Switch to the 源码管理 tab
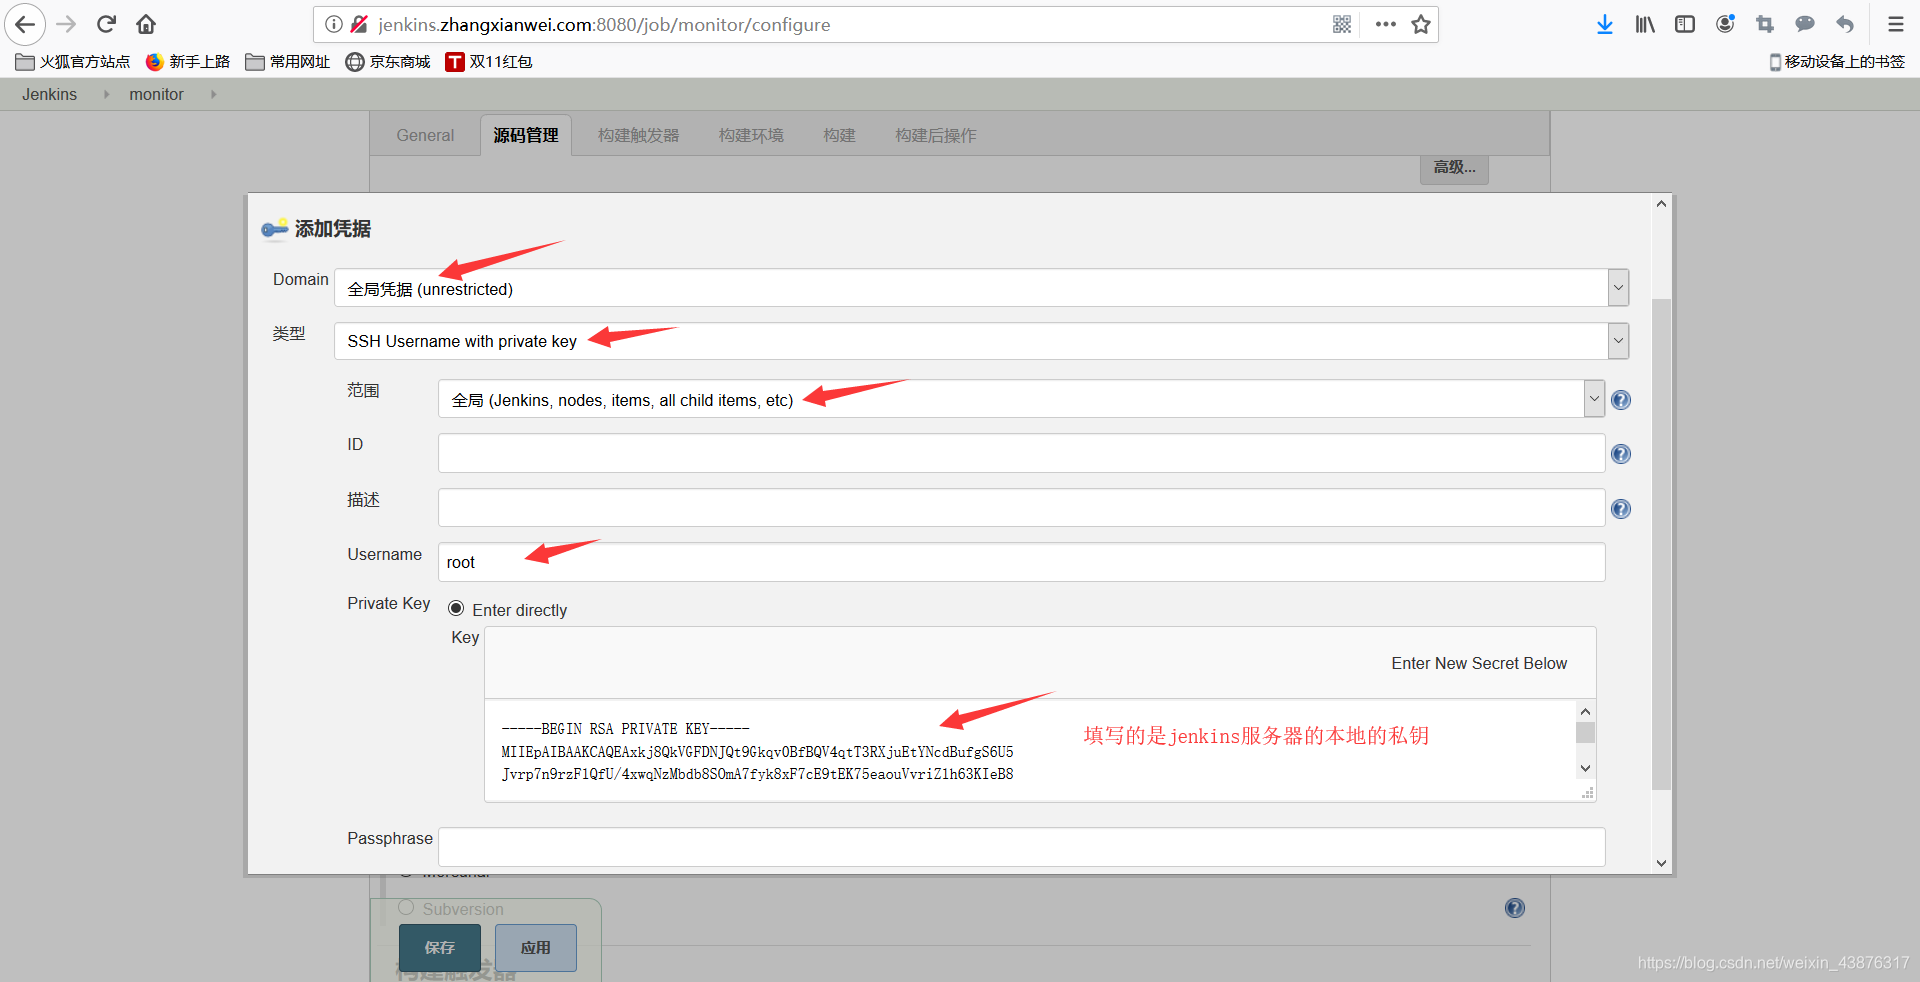 (x=526, y=135)
